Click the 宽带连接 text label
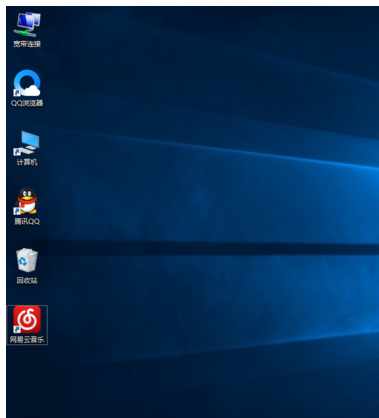Viewport: 379px width, 418px height. pyautogui.click(x=27, y=44)
